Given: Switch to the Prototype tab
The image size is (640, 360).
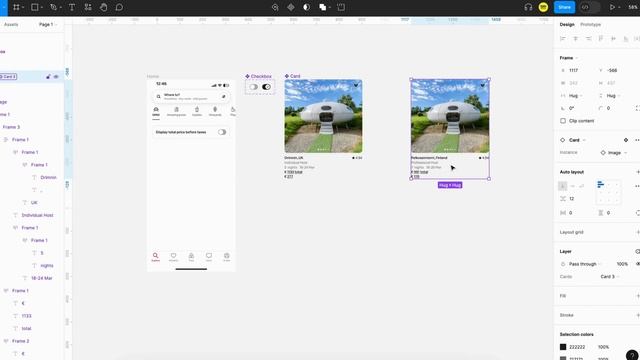Looking at the screenshot, I should point(590,24).
